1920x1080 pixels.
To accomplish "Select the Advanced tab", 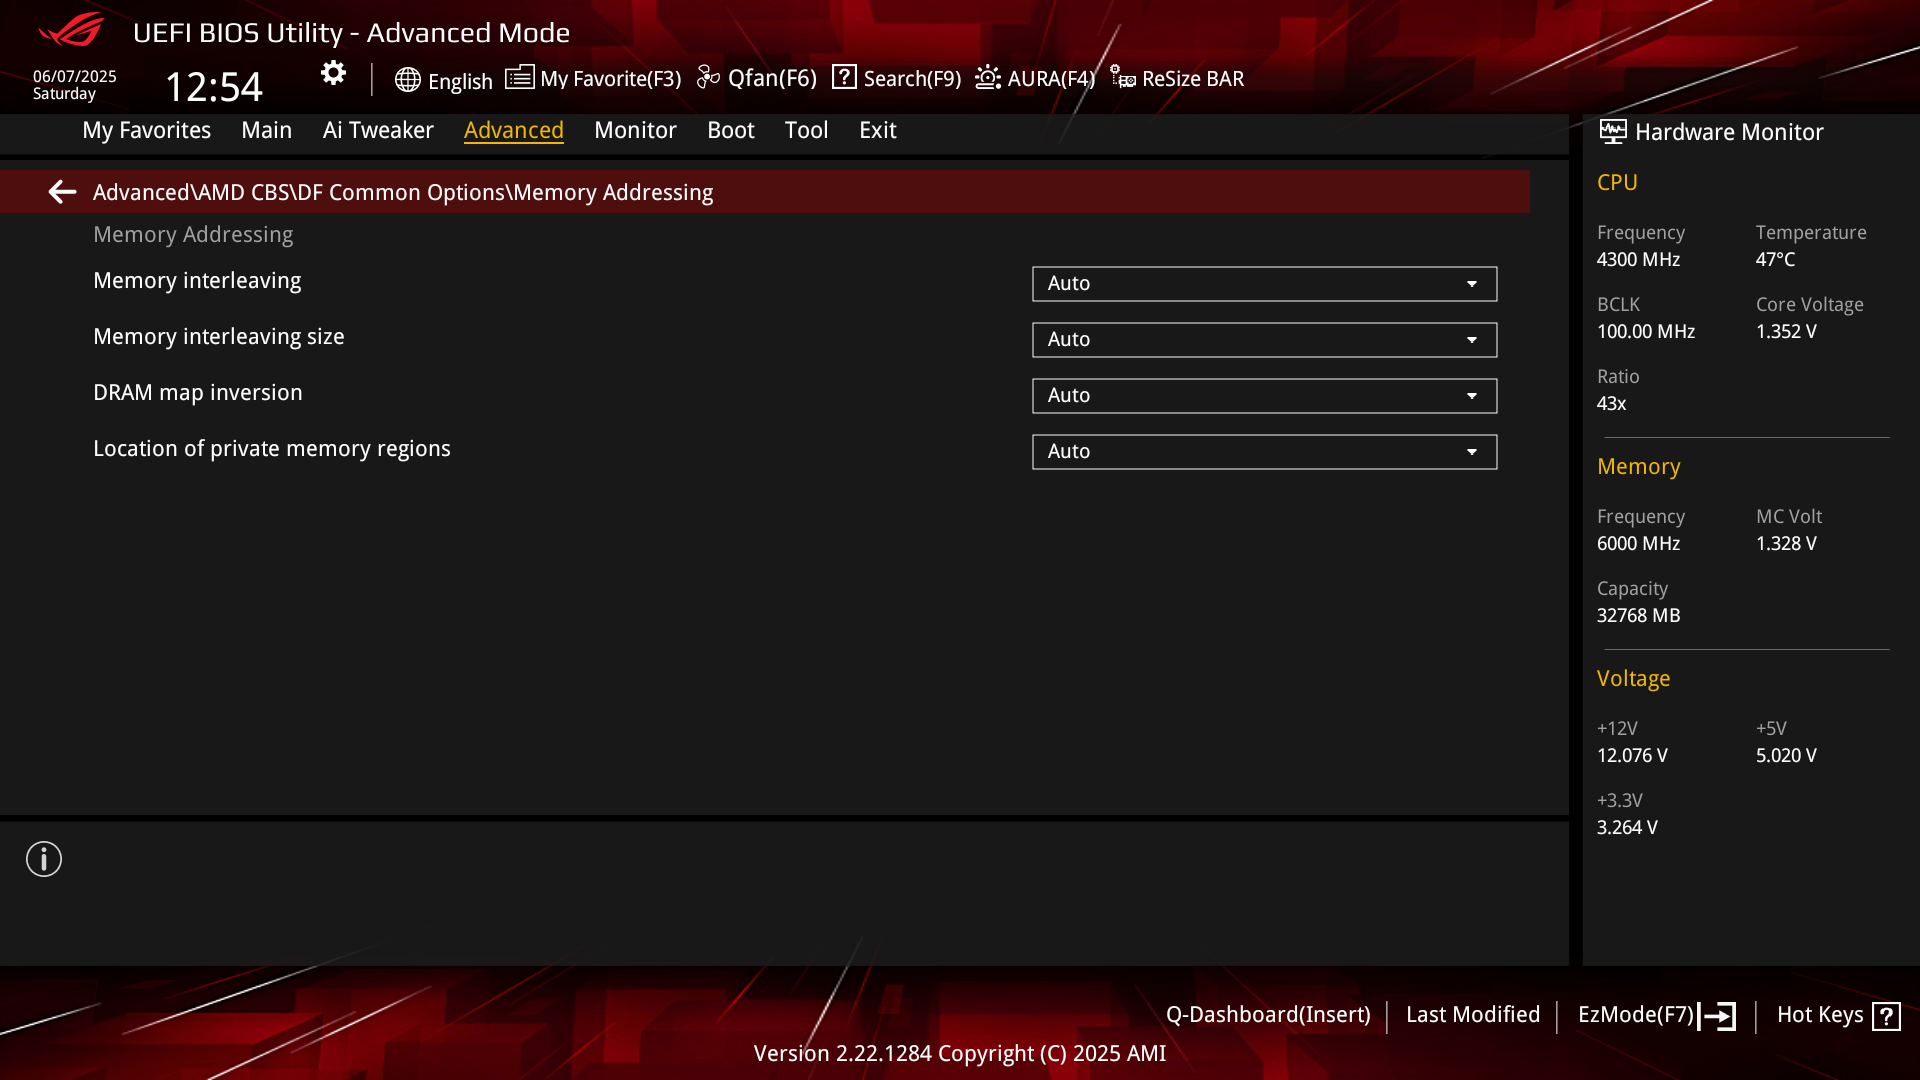I will pyautogui.click(x=514, y=130).
